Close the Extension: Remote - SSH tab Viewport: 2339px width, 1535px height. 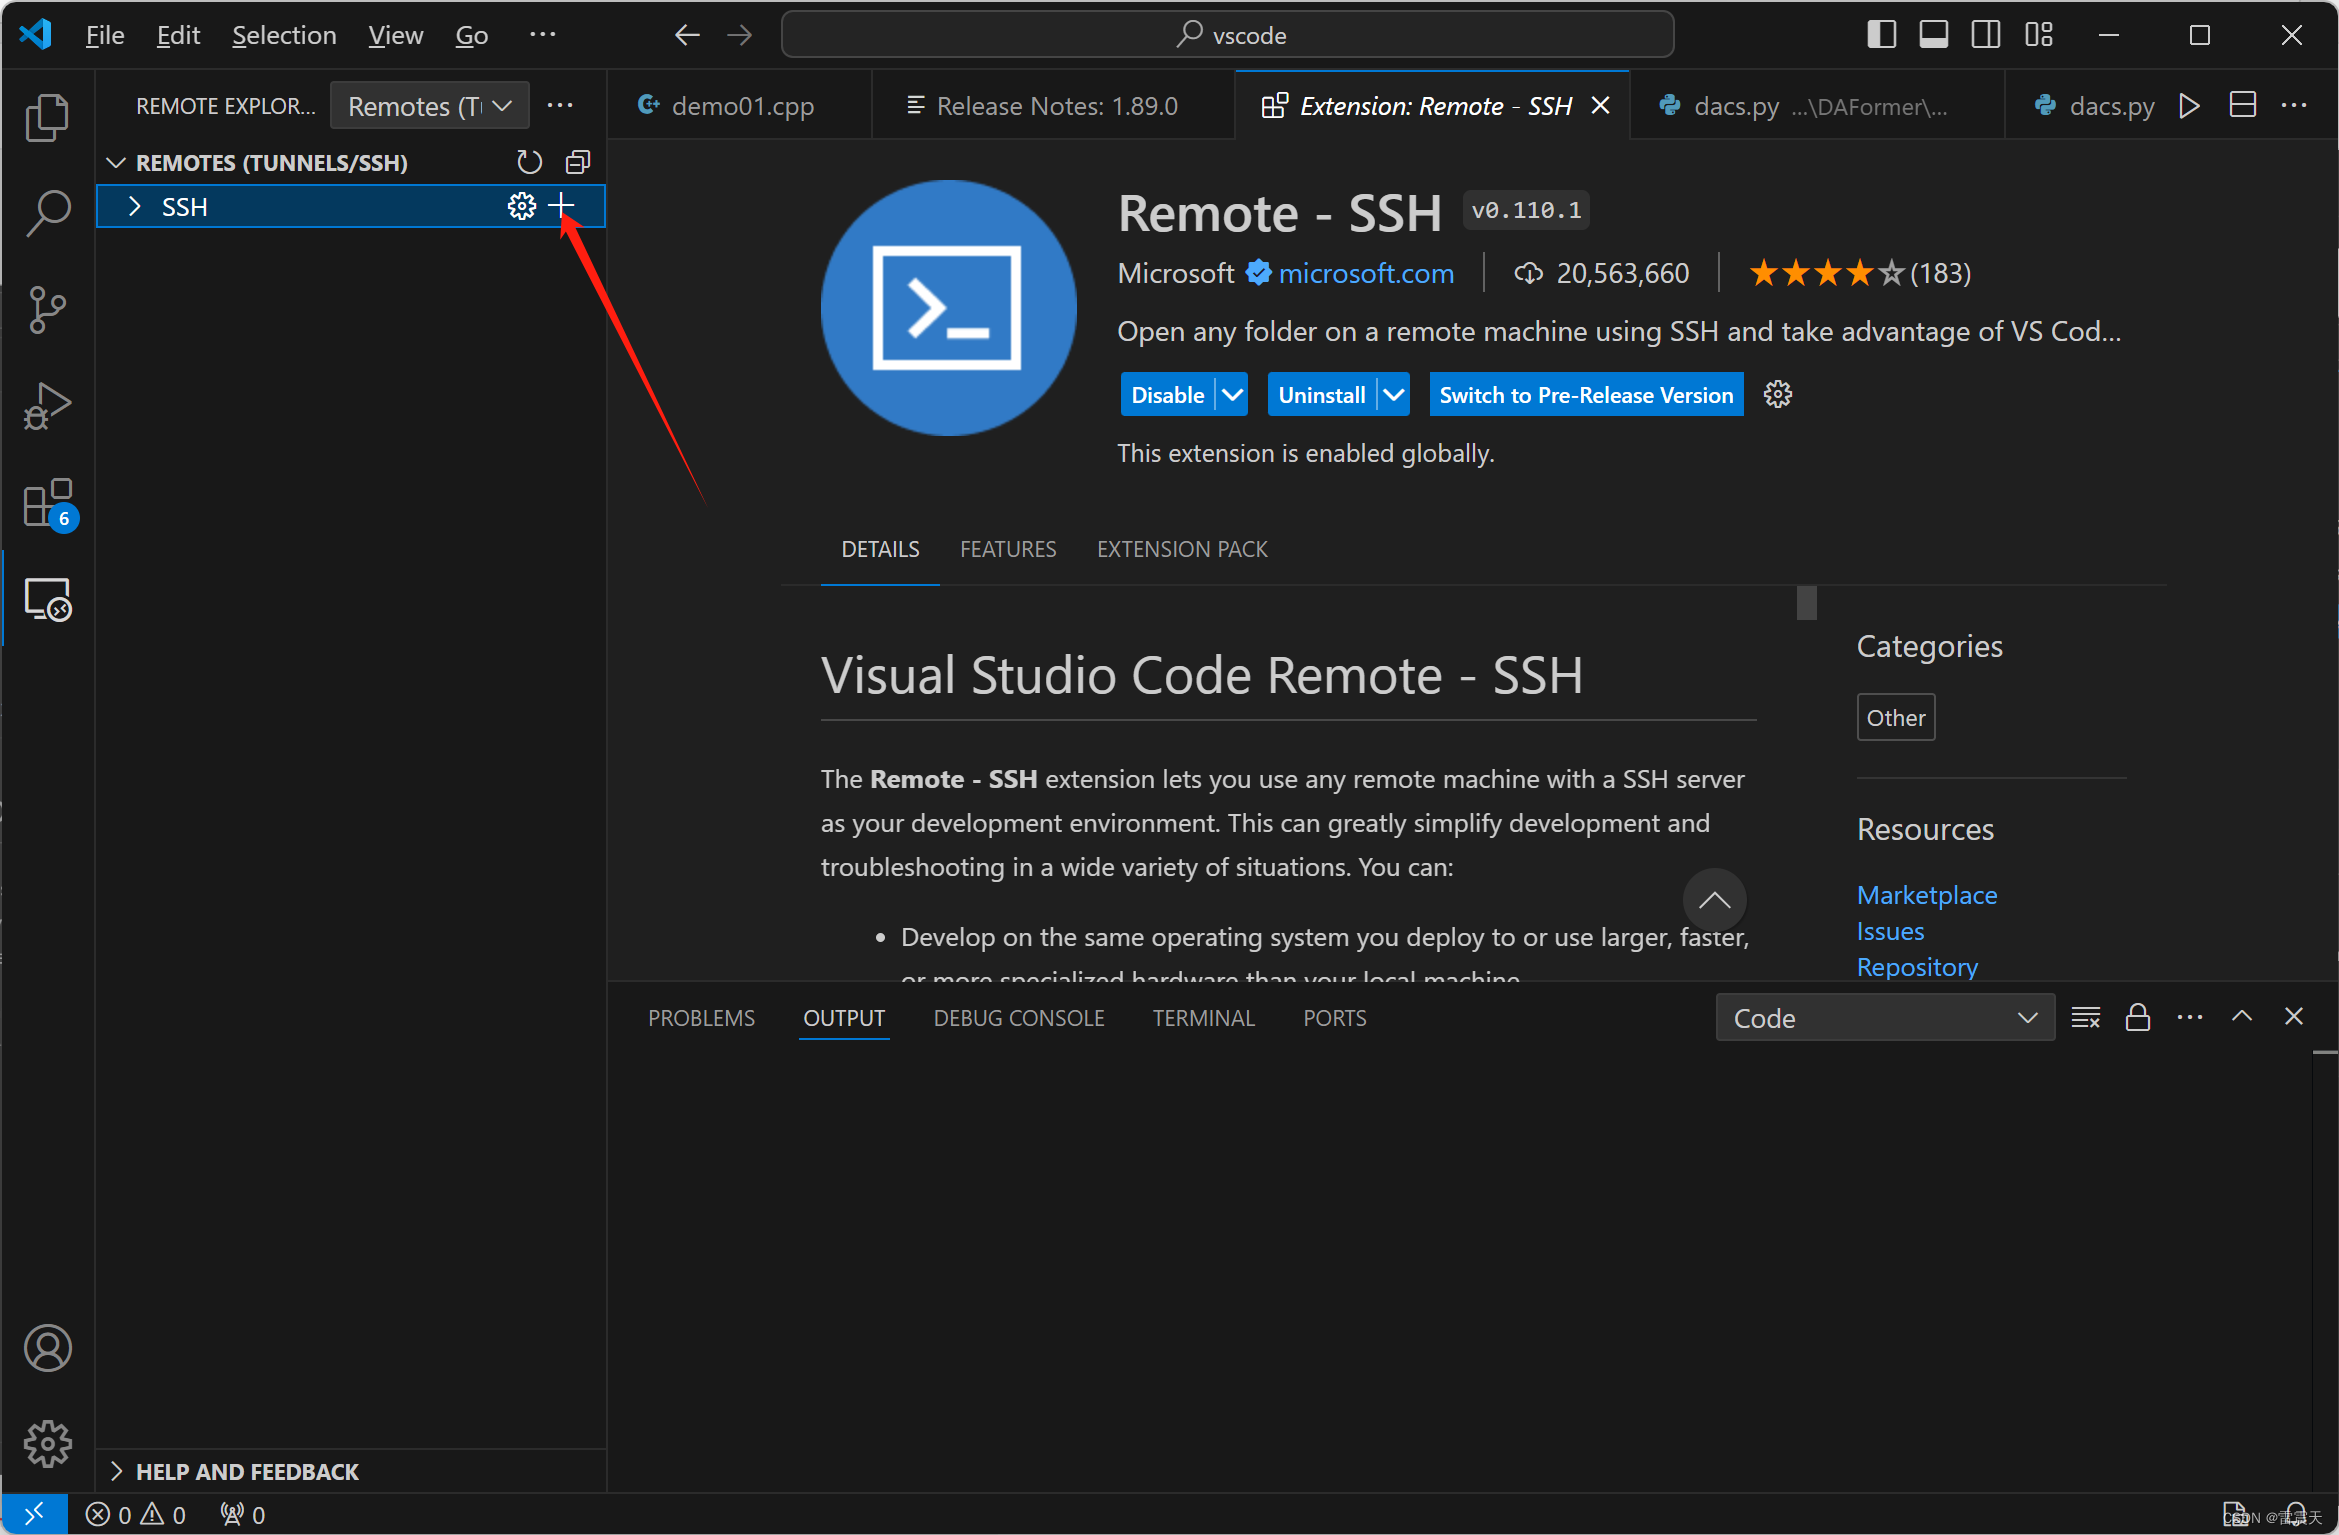(1600, 106)
